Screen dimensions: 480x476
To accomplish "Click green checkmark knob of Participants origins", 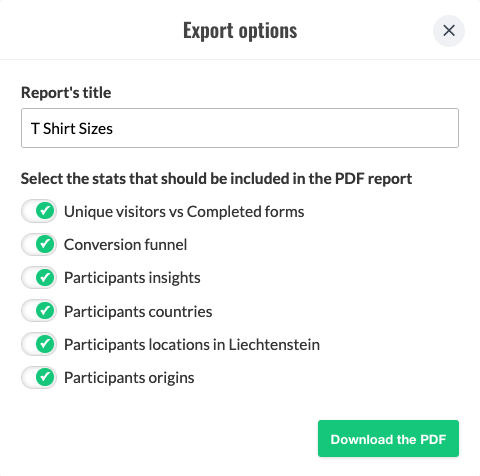I will coord(45,377).
